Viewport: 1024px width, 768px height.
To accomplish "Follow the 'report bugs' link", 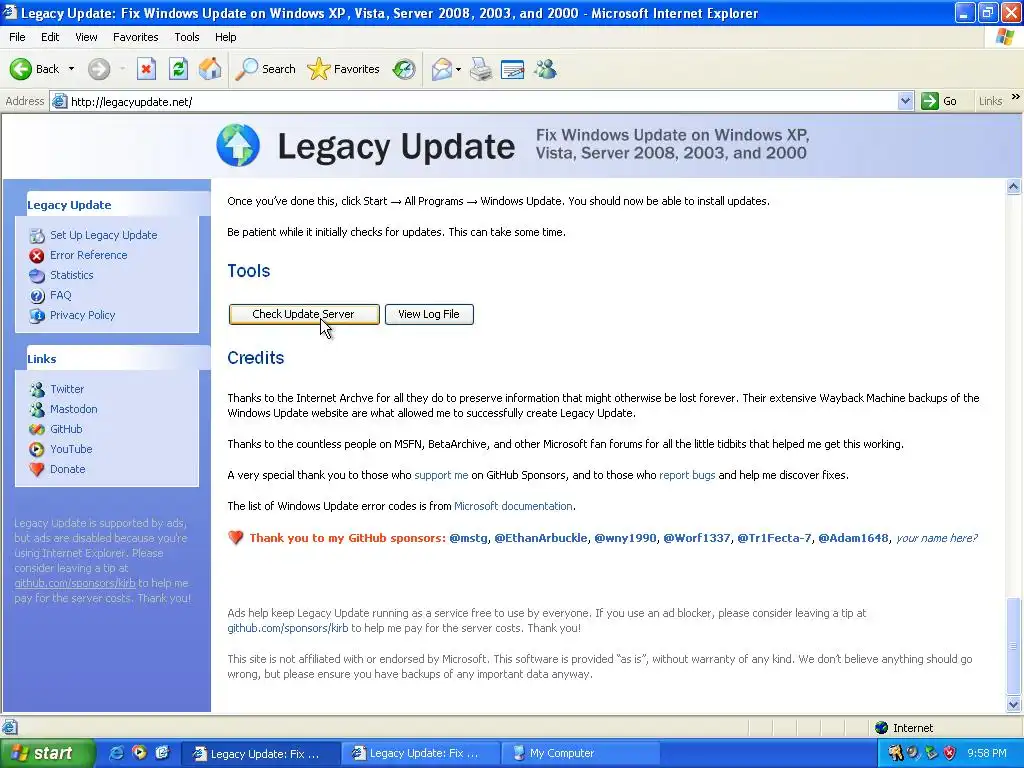I will click(x=687, y=475).
